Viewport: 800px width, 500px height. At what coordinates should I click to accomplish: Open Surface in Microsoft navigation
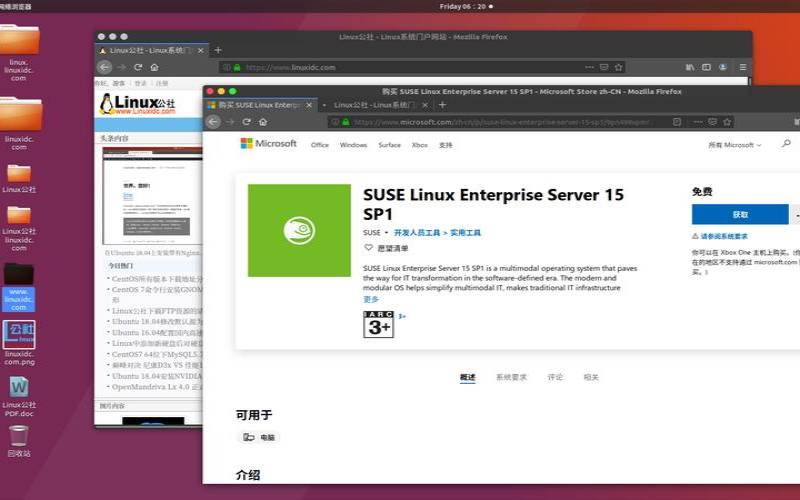pos(389,145)
